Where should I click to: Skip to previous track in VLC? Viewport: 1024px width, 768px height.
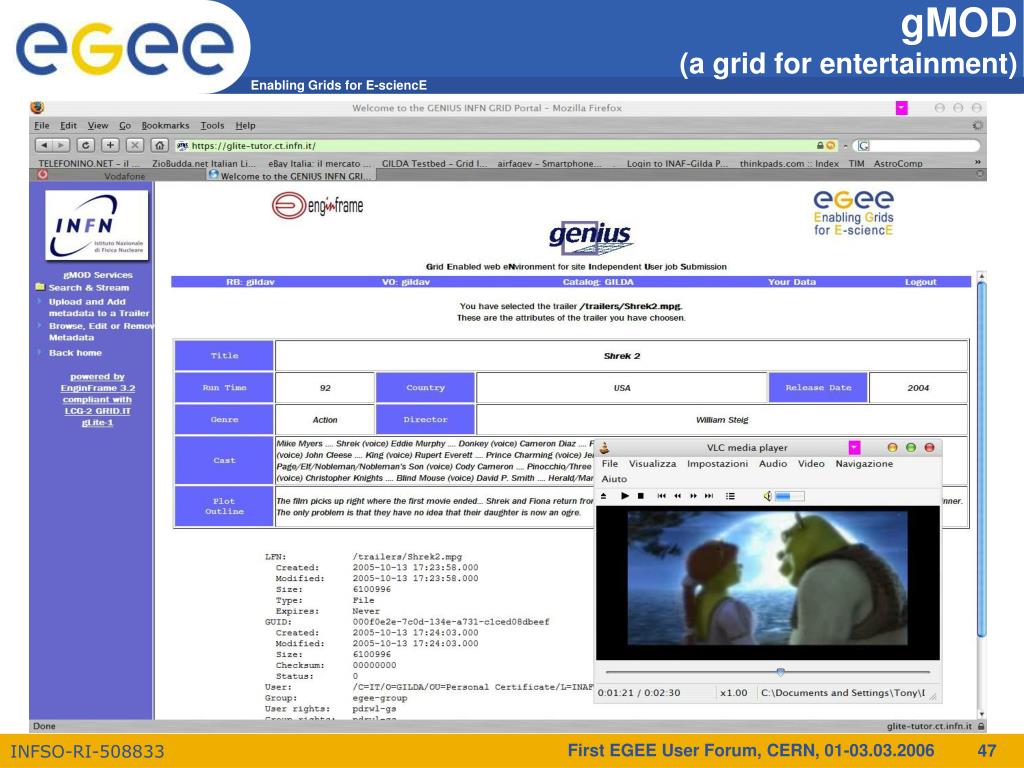click(662, 496)
